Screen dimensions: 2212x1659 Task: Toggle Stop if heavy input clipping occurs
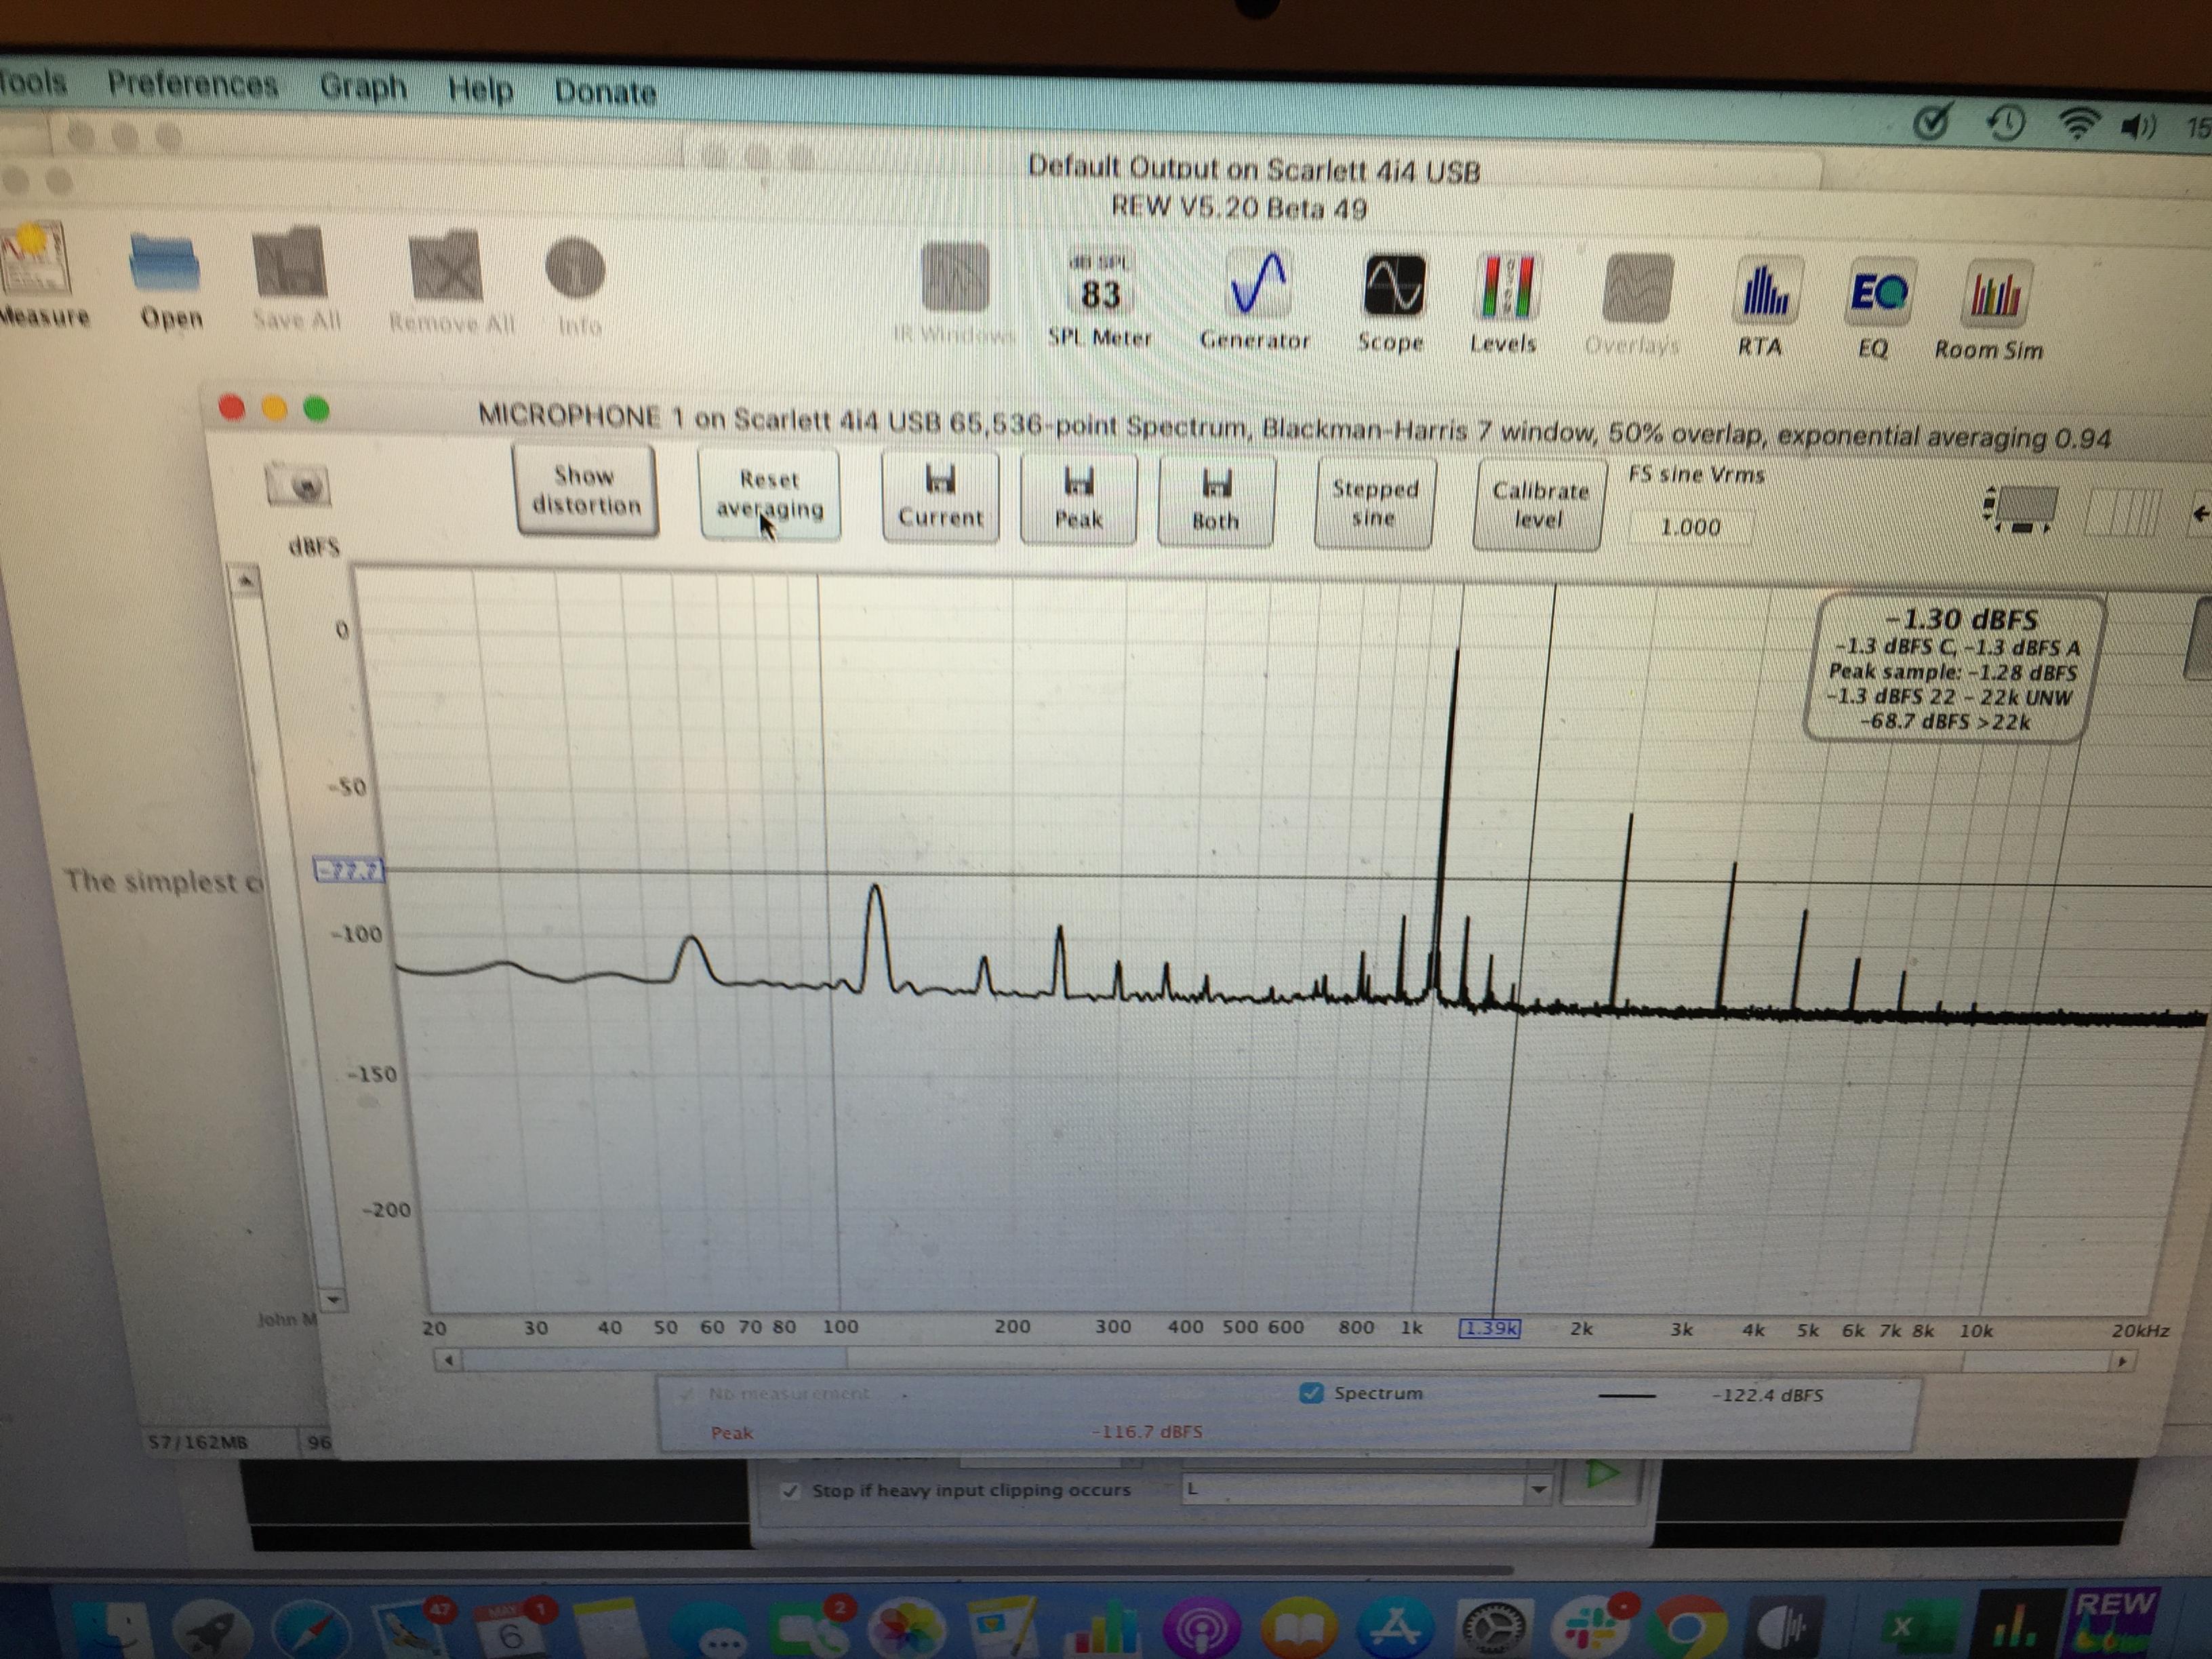click(x=791, y=1490)
